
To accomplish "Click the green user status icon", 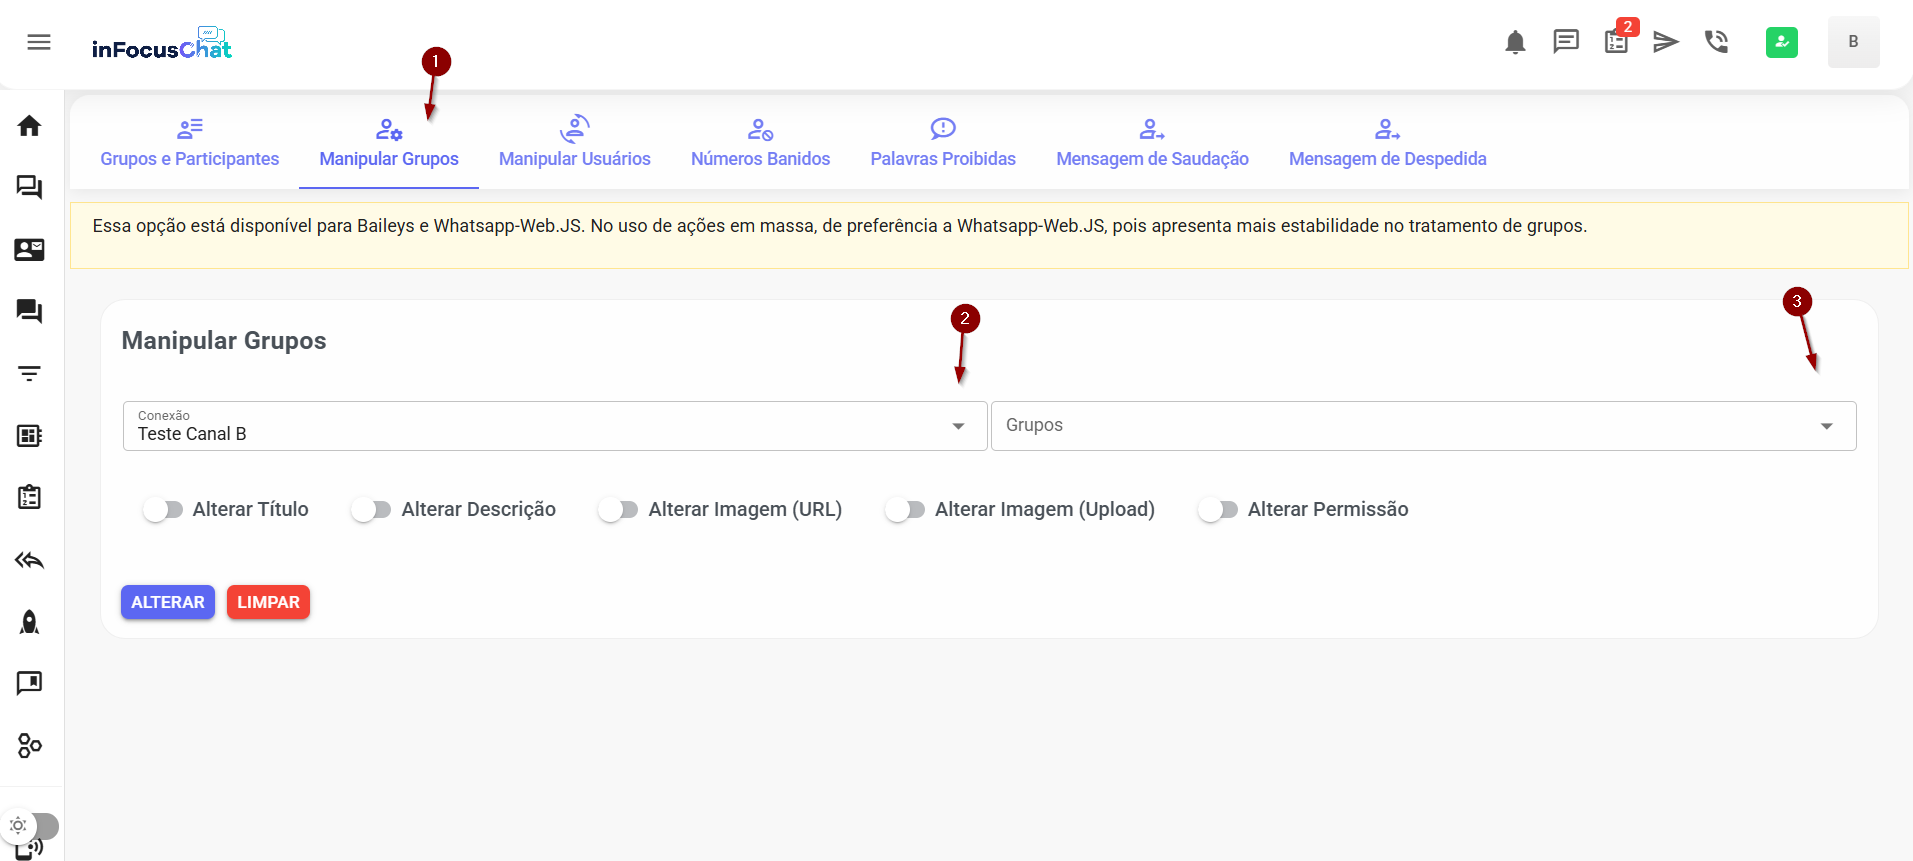I will pos(1781,42).
